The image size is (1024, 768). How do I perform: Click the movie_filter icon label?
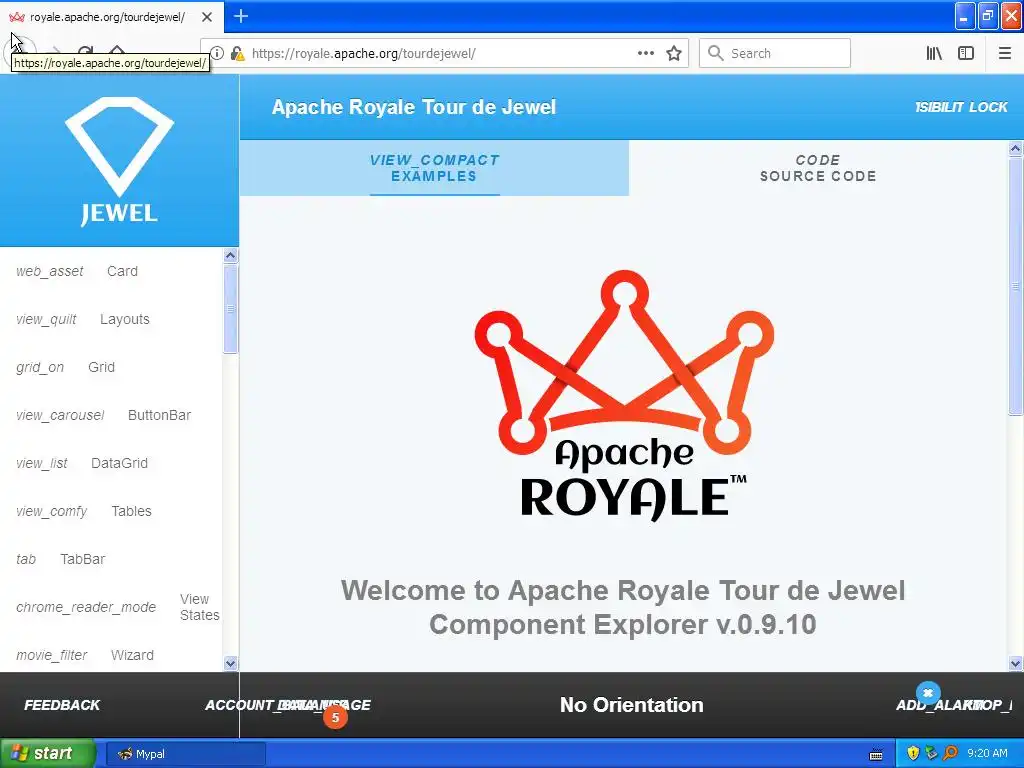pyautogui.click(x=52, y=655)
